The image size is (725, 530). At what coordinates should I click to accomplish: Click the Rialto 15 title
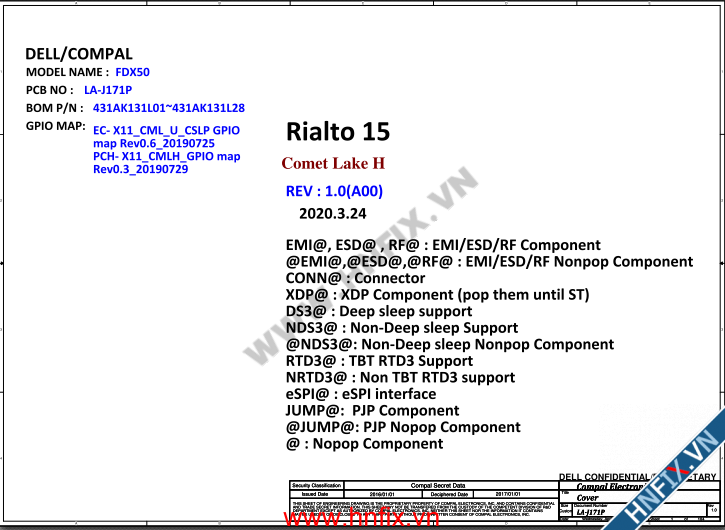point(338,132)
